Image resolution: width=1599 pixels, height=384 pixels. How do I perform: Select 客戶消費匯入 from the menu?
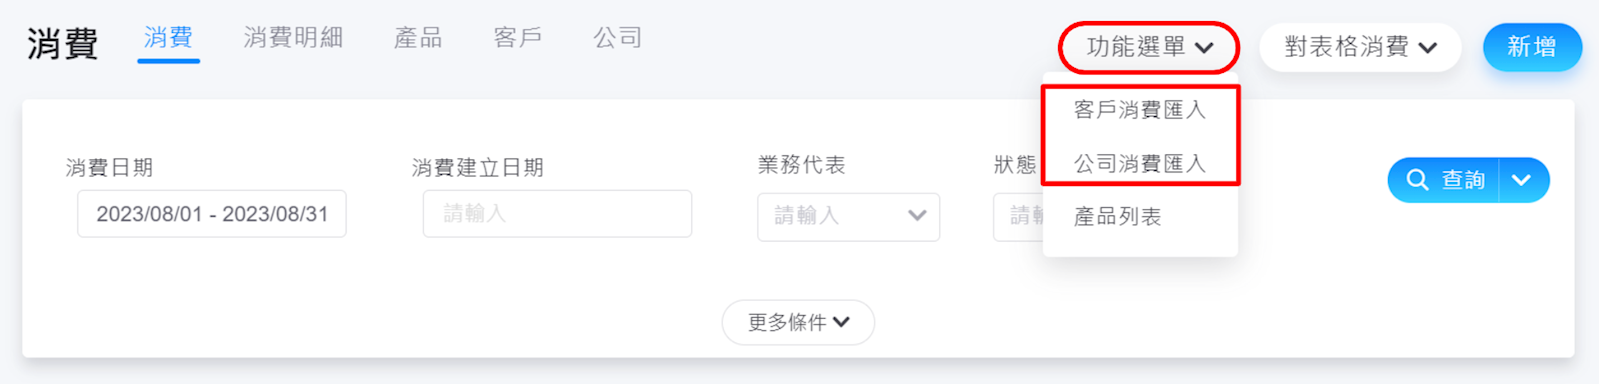click(x=1140, y=110)
